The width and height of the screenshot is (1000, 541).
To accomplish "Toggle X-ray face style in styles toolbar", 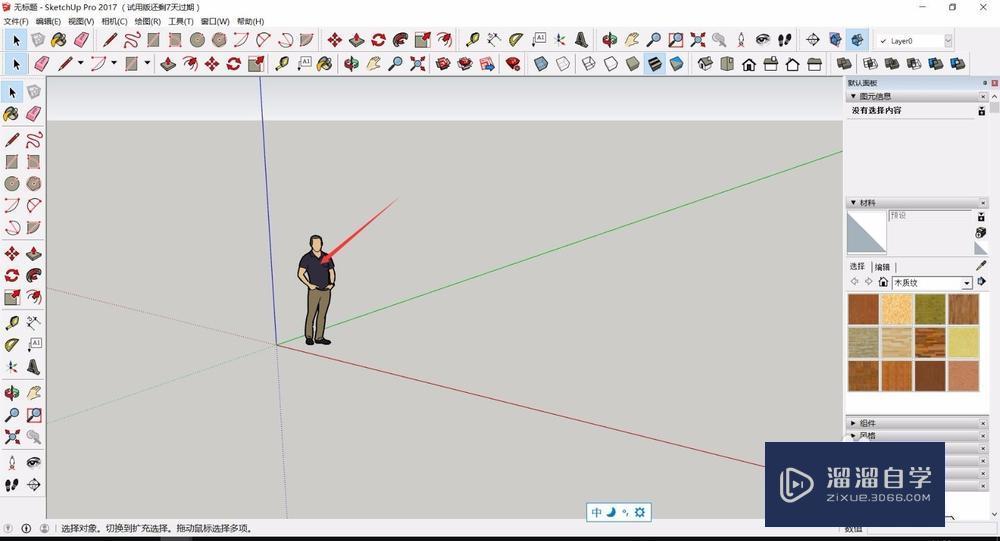I will (541, 64).
